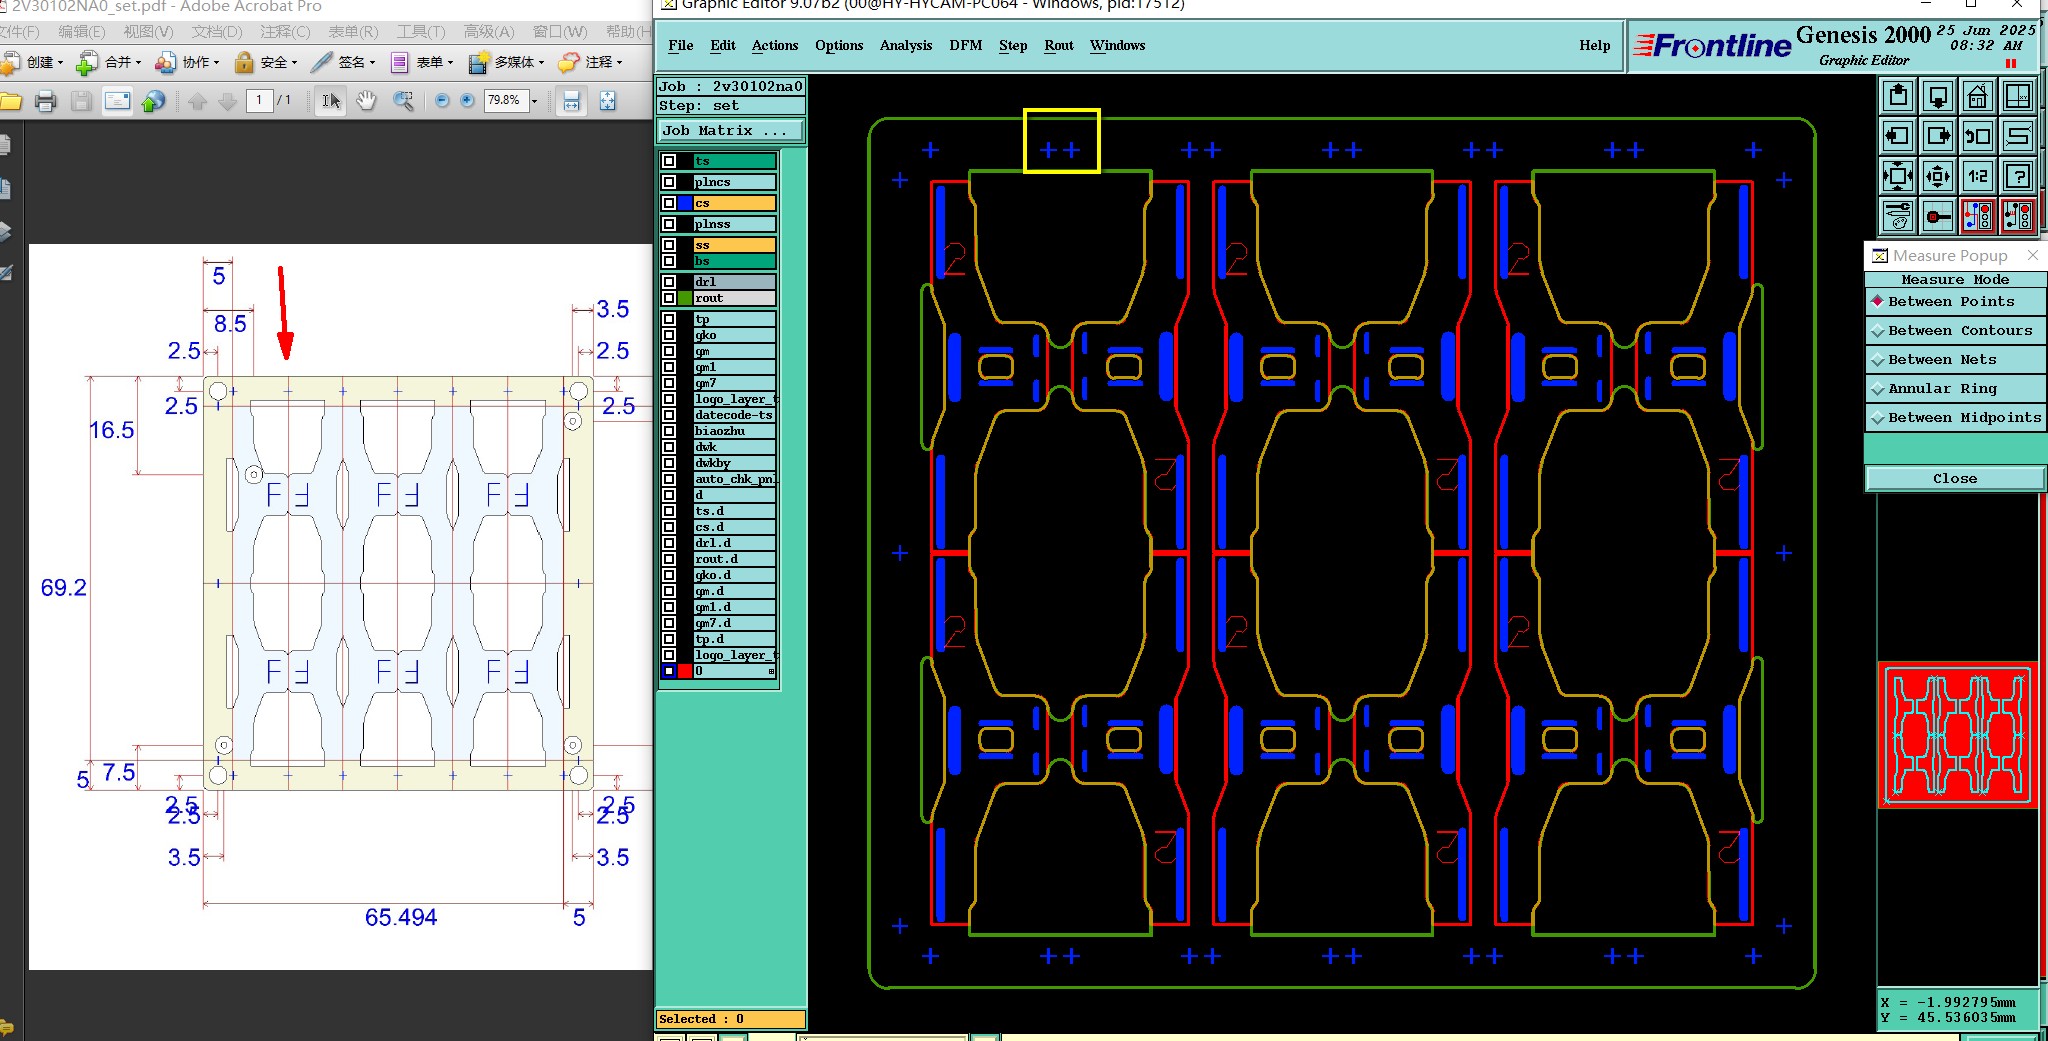The width and height of the screenshot is (2048, 1041).
Task: Click the Home view icon in Genesis
Action: click(x=1977, y=97)
